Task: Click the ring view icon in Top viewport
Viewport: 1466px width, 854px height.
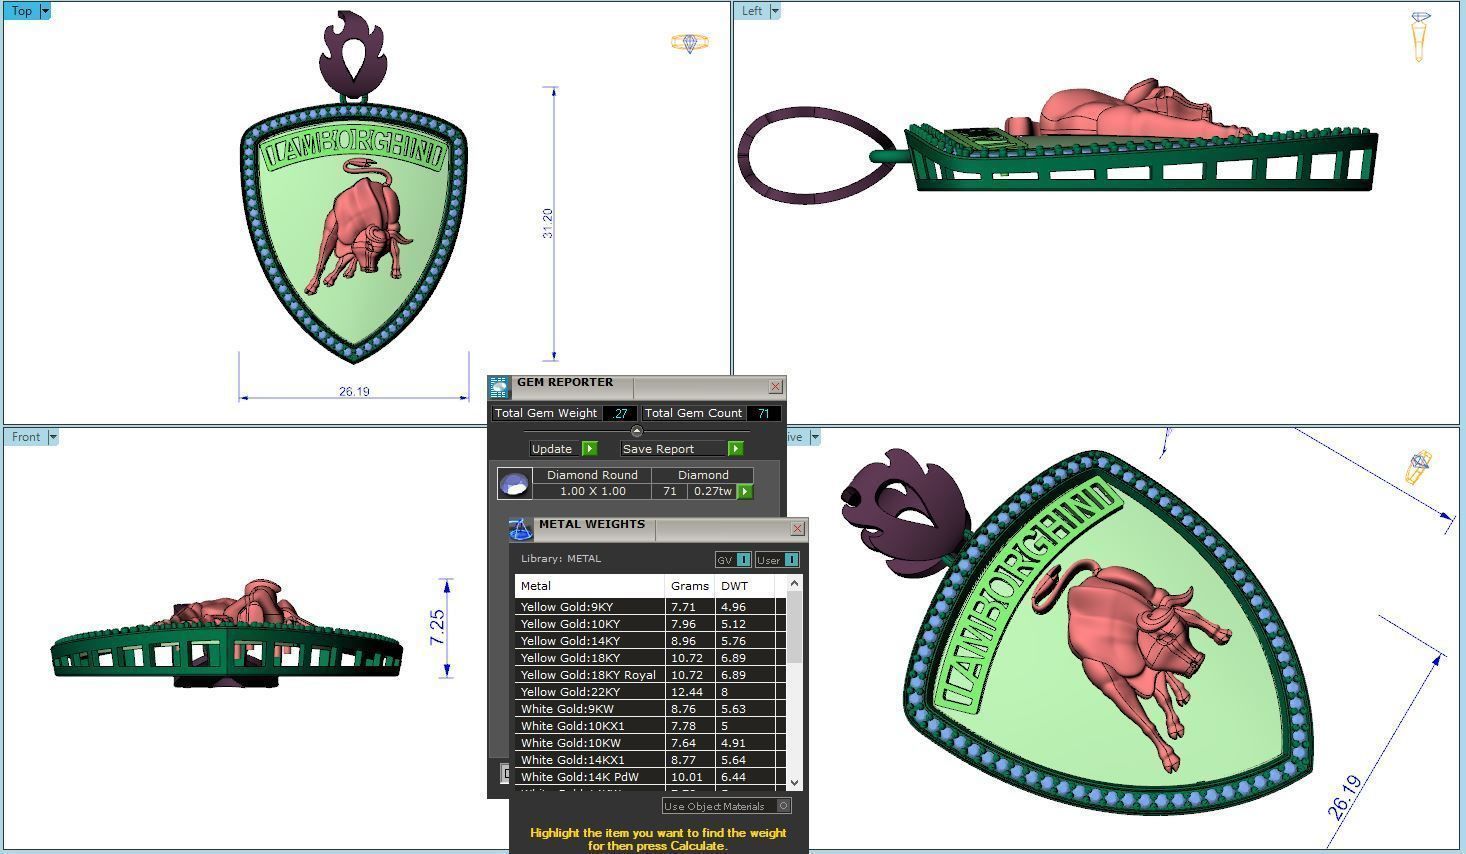Action: 689,43
